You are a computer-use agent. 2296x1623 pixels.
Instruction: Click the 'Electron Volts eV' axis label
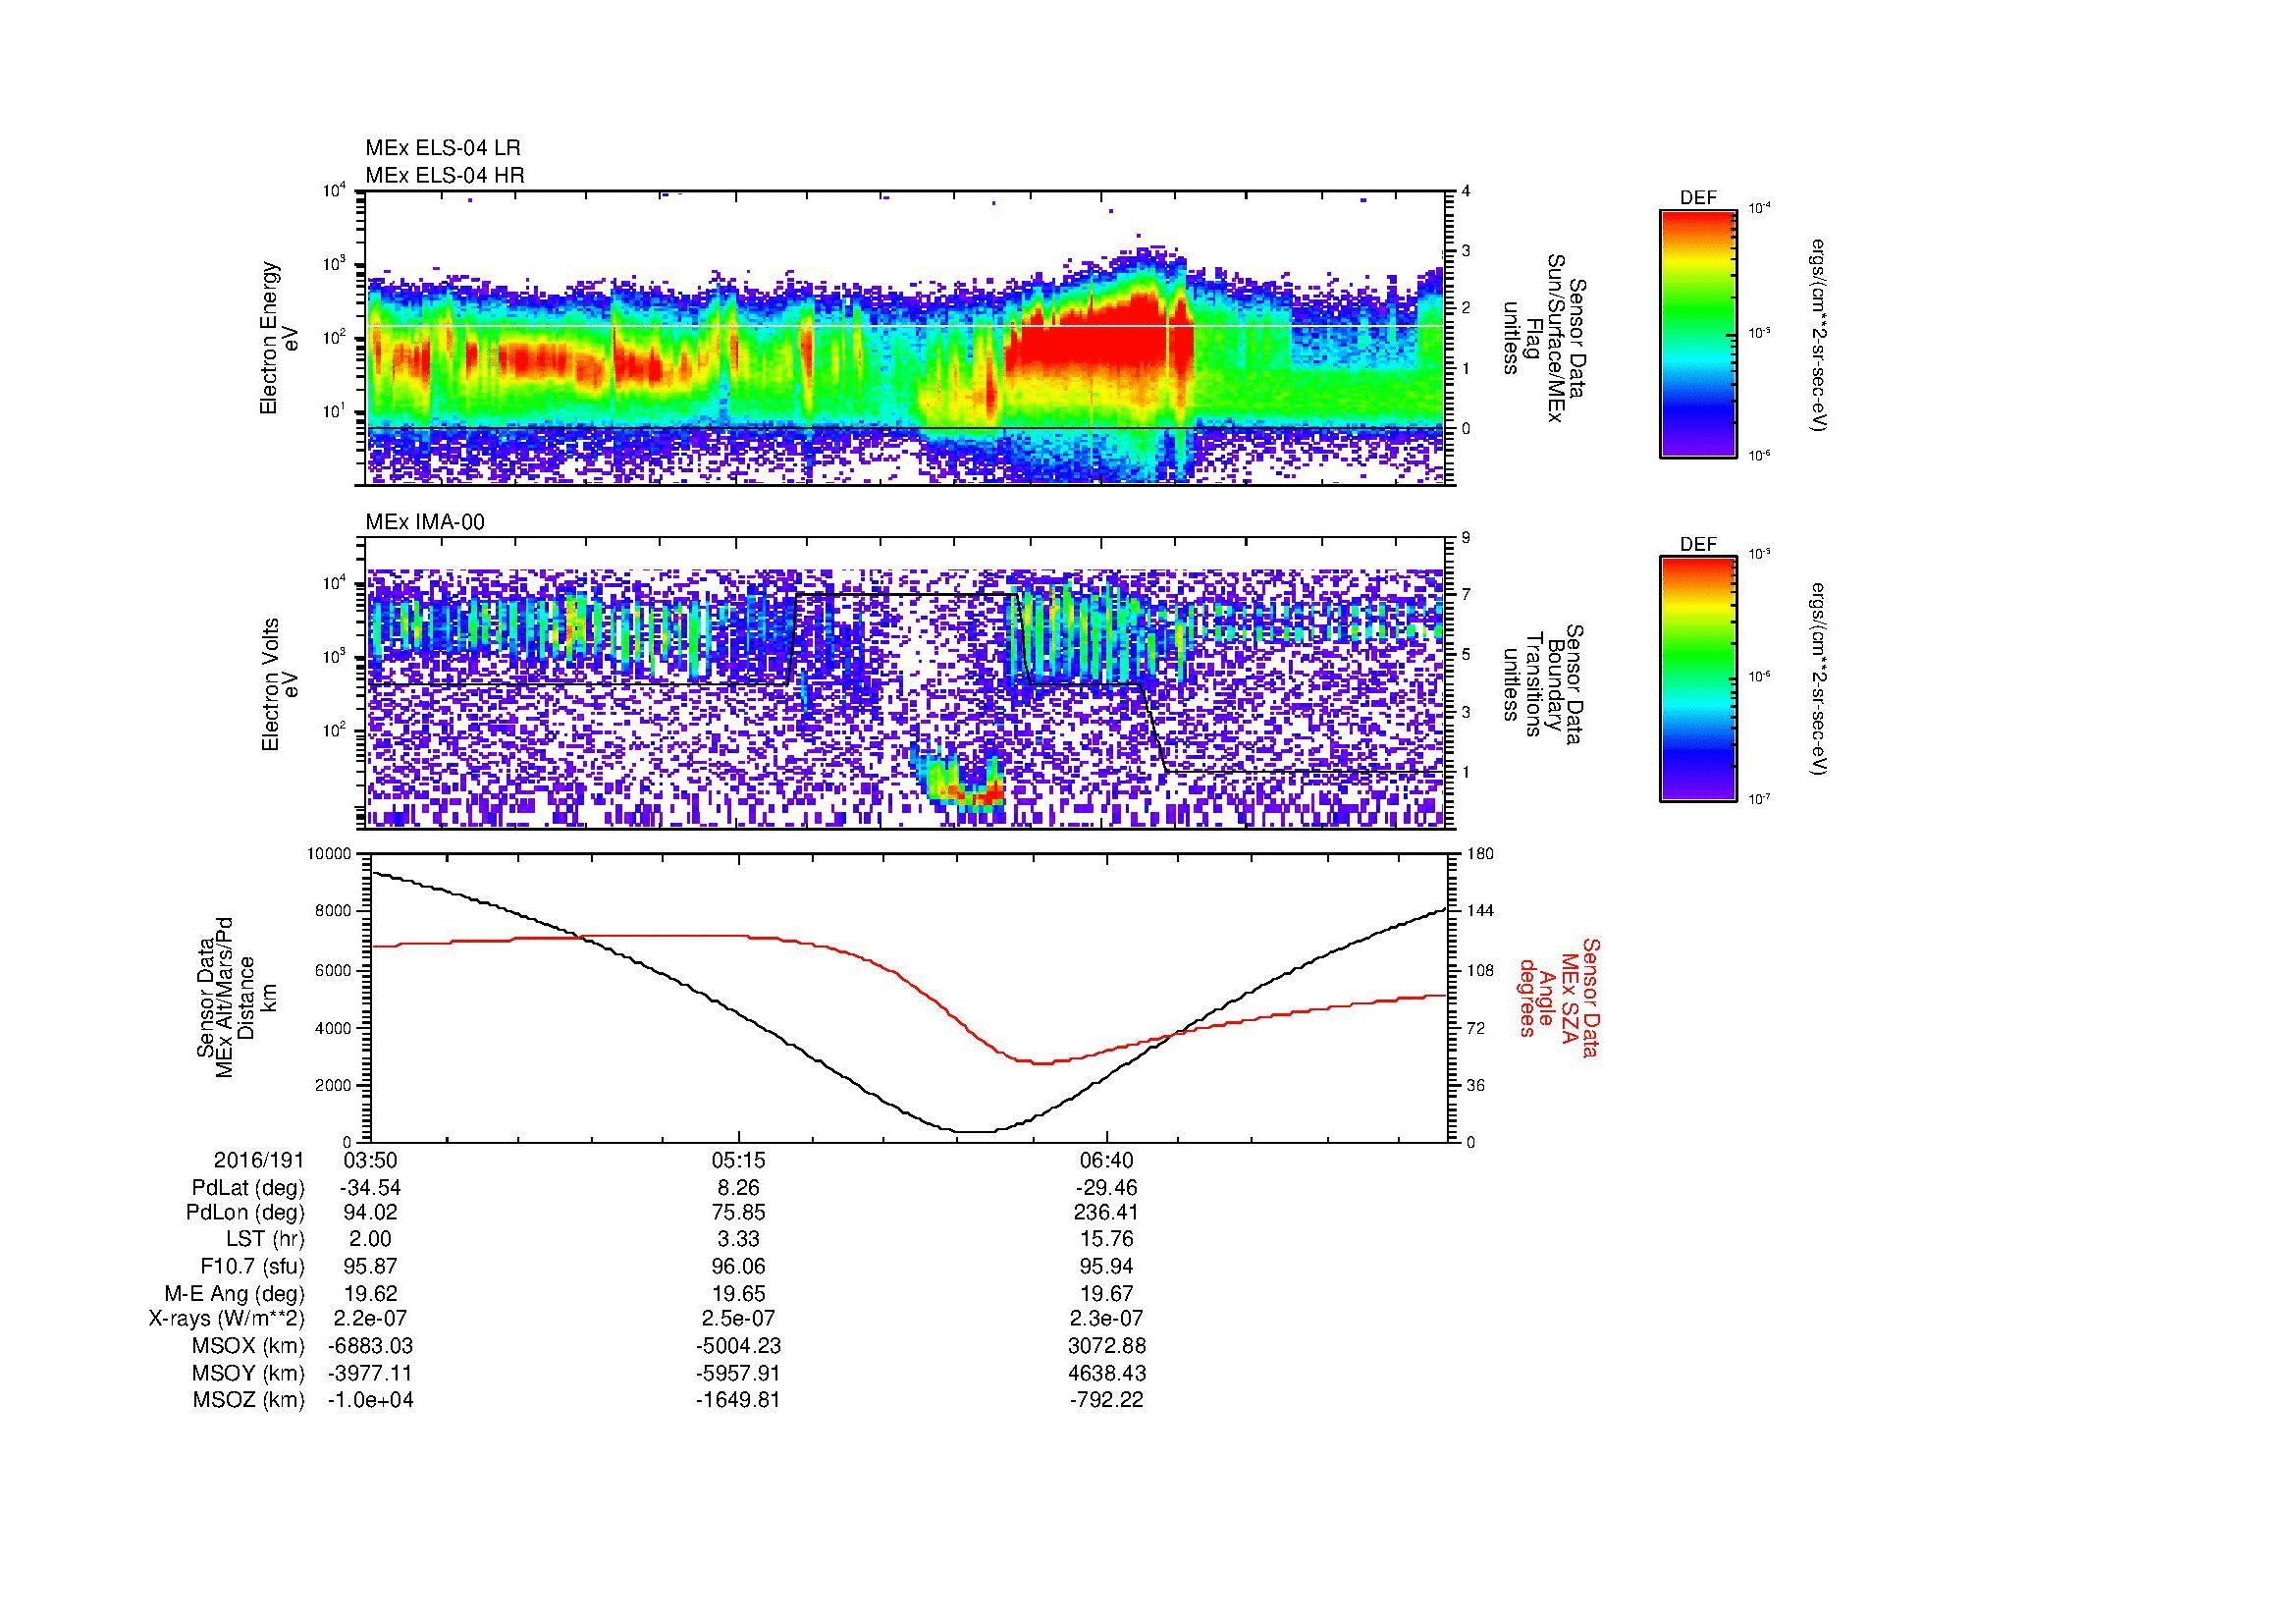(280, 685)
